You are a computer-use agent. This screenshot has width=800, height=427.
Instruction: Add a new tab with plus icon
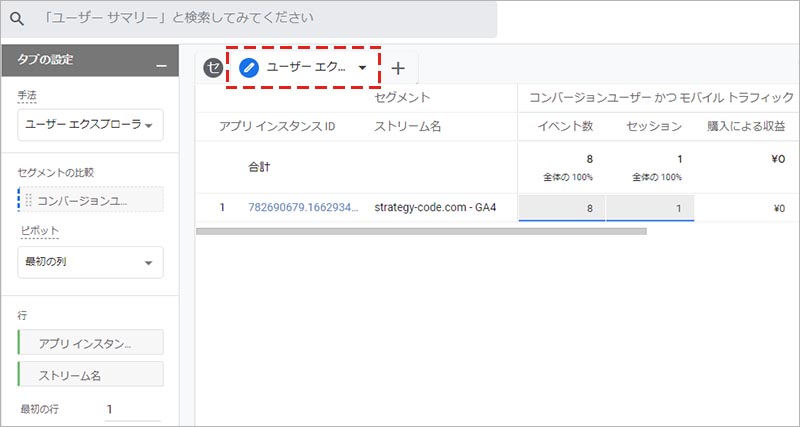click(x=398, y=68)
